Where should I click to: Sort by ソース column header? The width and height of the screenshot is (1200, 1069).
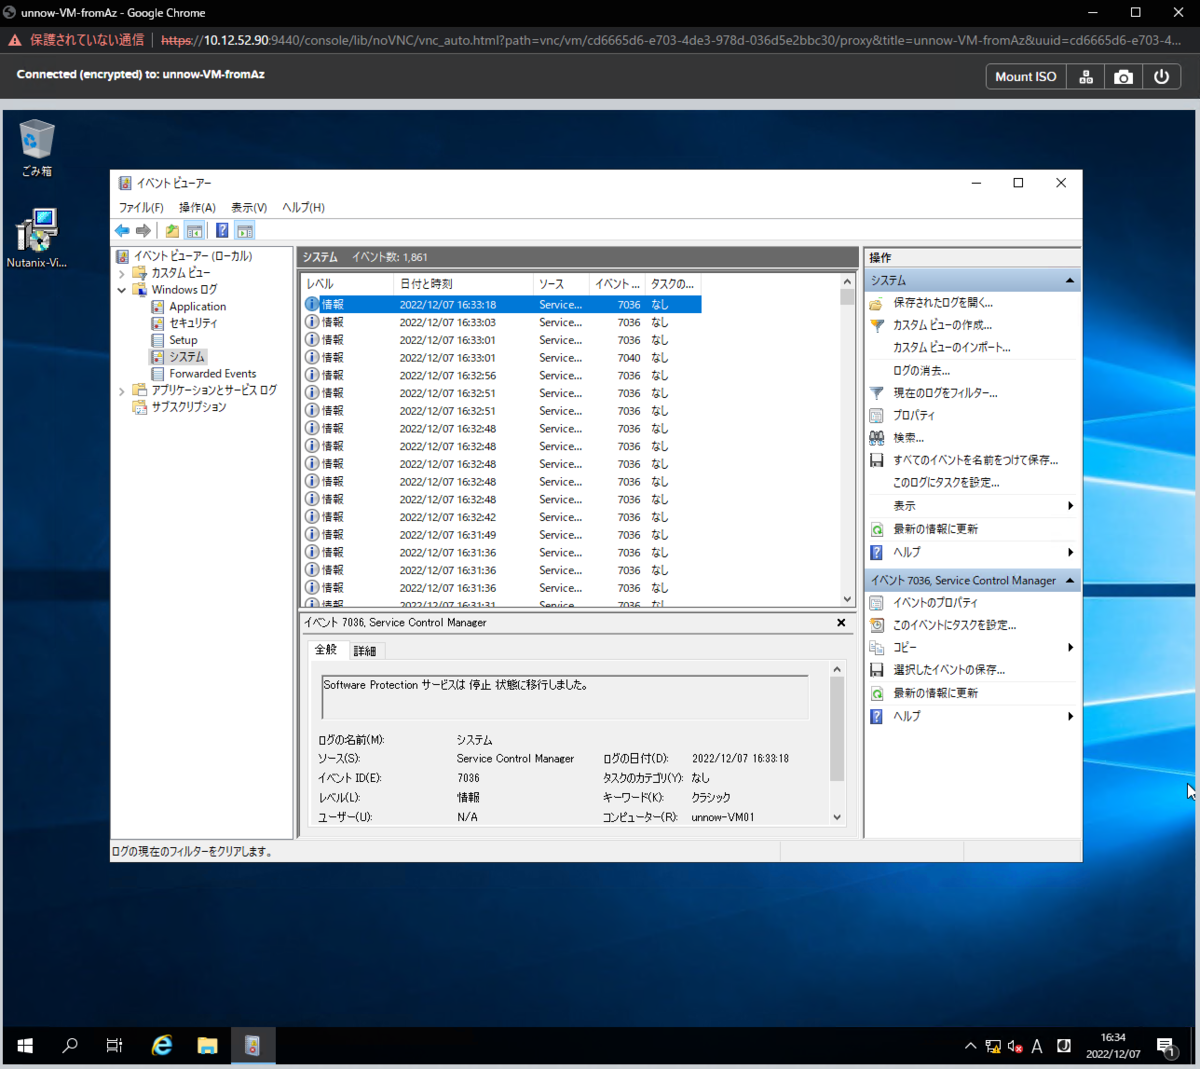[561, 284]
